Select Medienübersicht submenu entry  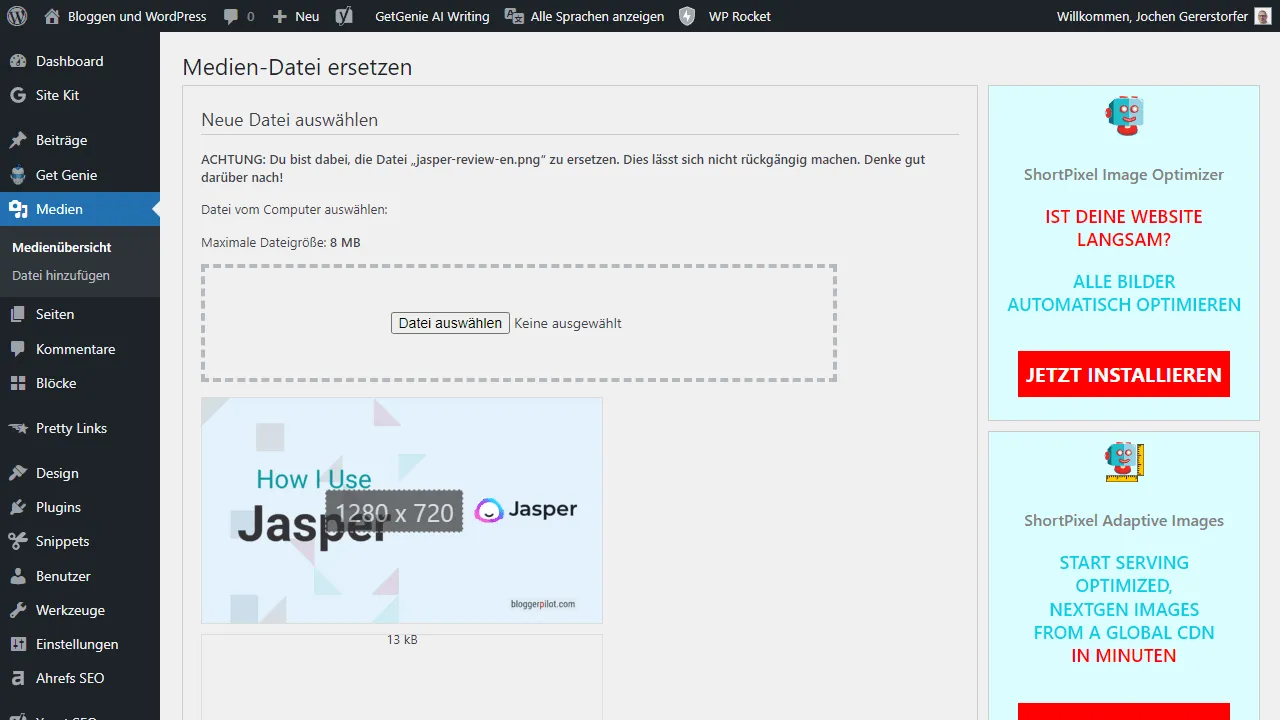tap(62, 247)
